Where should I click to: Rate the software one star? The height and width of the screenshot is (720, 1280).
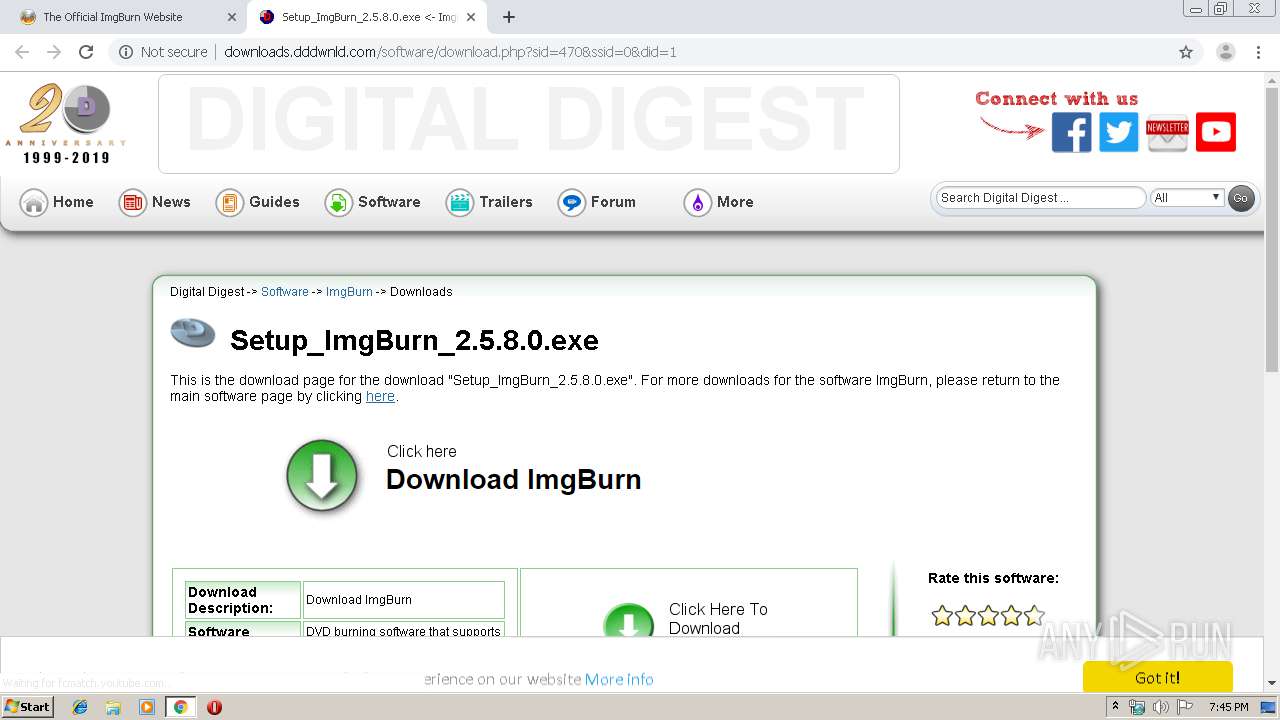pos(942,616)
